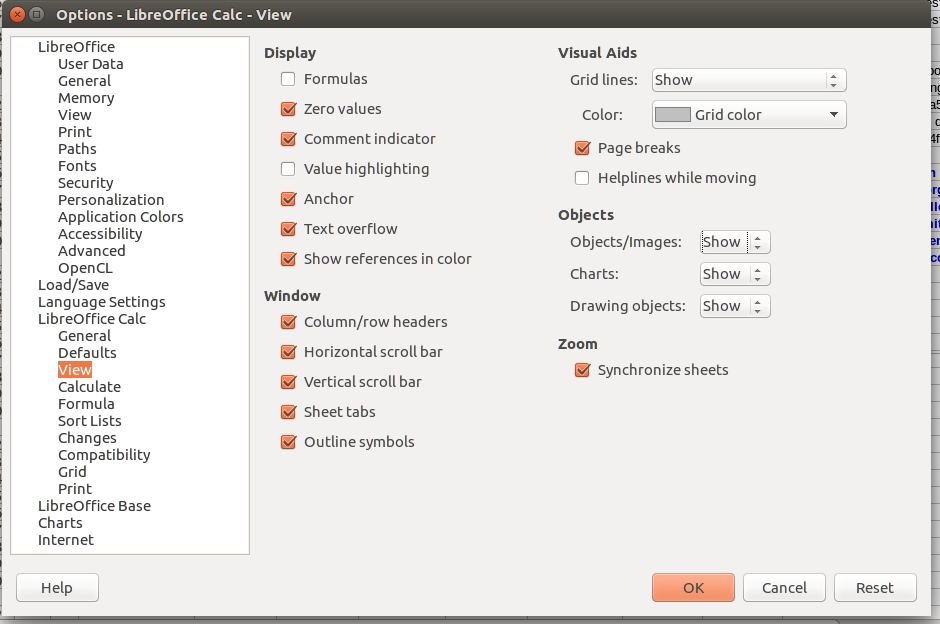Select Defaults under LibreOffice Calc
This screenshot has height=624, width=940.
pos(87,353)
